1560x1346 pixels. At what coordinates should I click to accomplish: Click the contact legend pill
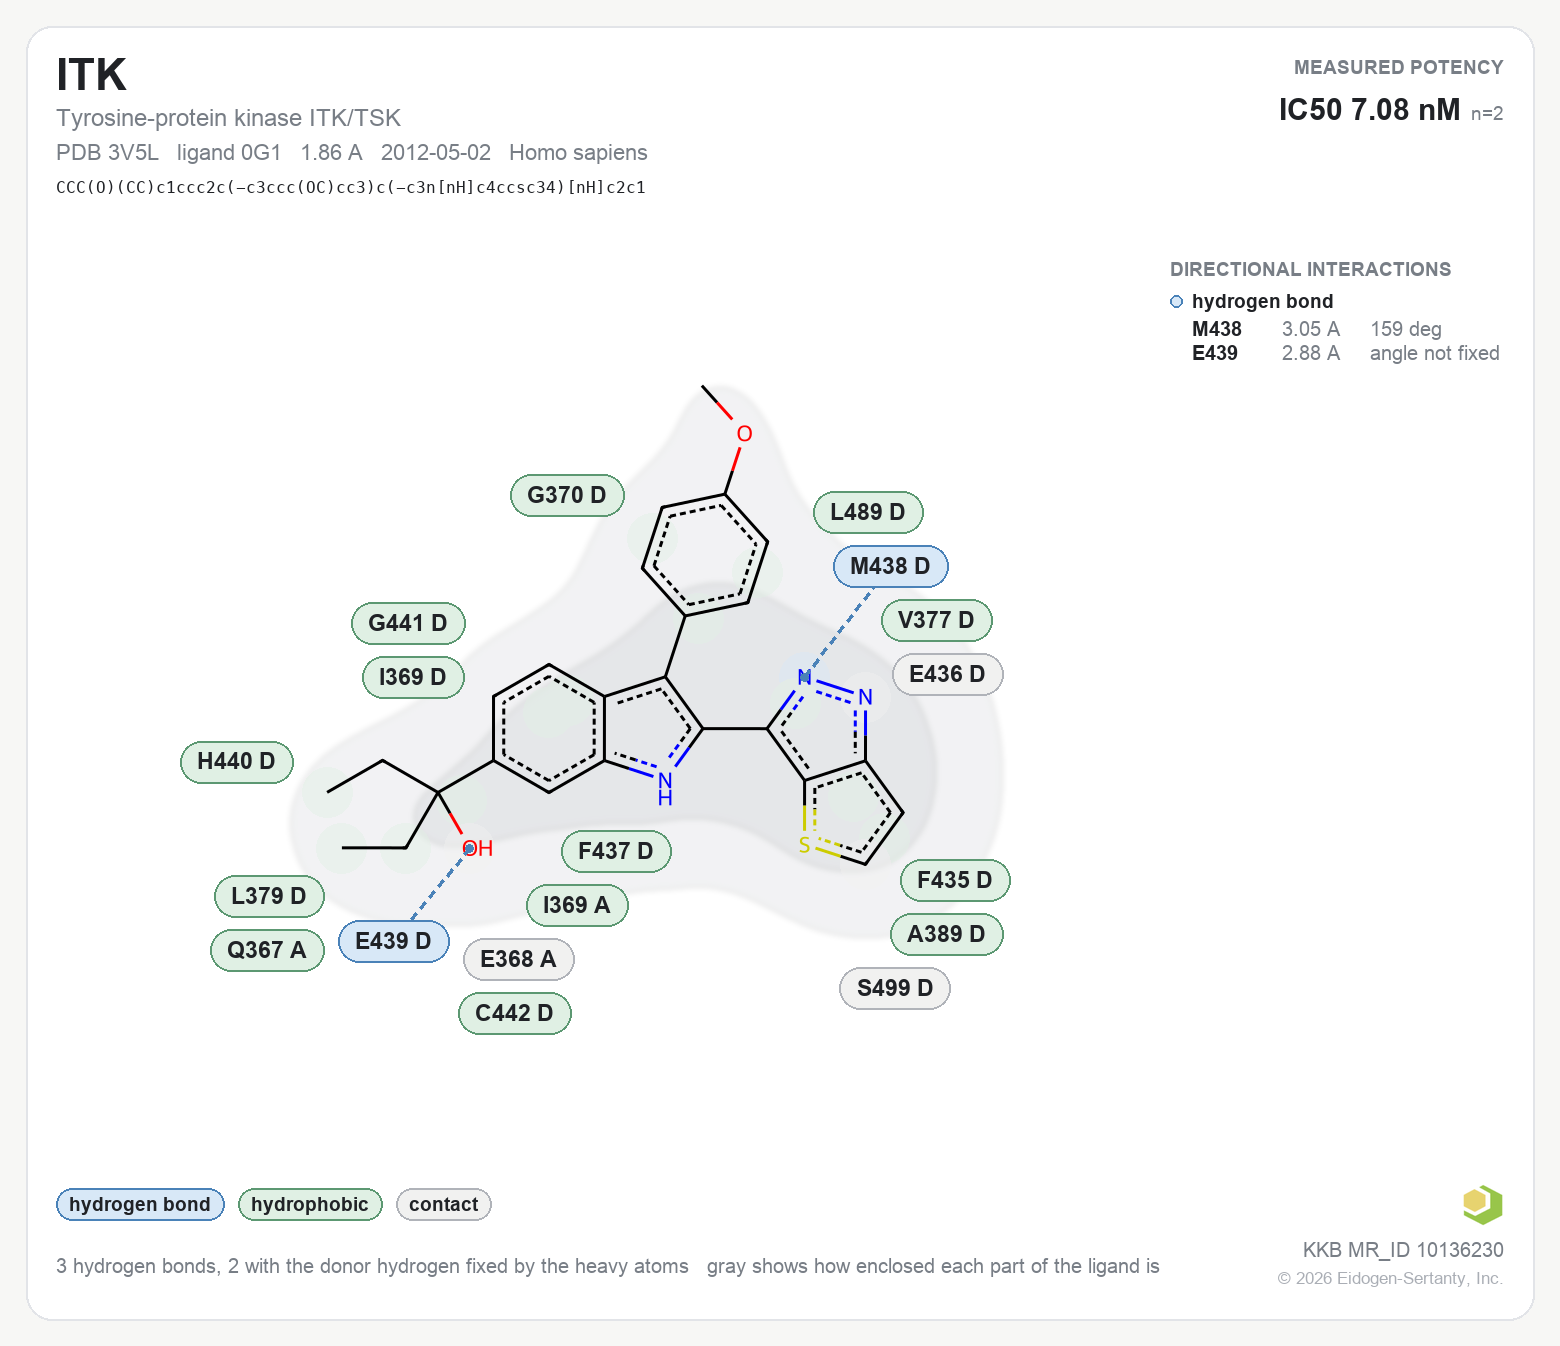click(444, 1204)
